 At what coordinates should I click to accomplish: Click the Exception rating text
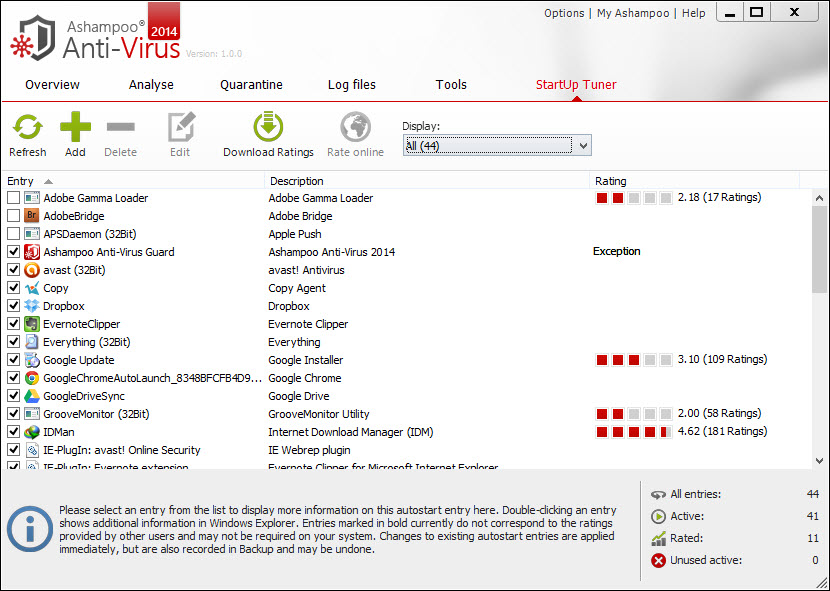(617, 251)
